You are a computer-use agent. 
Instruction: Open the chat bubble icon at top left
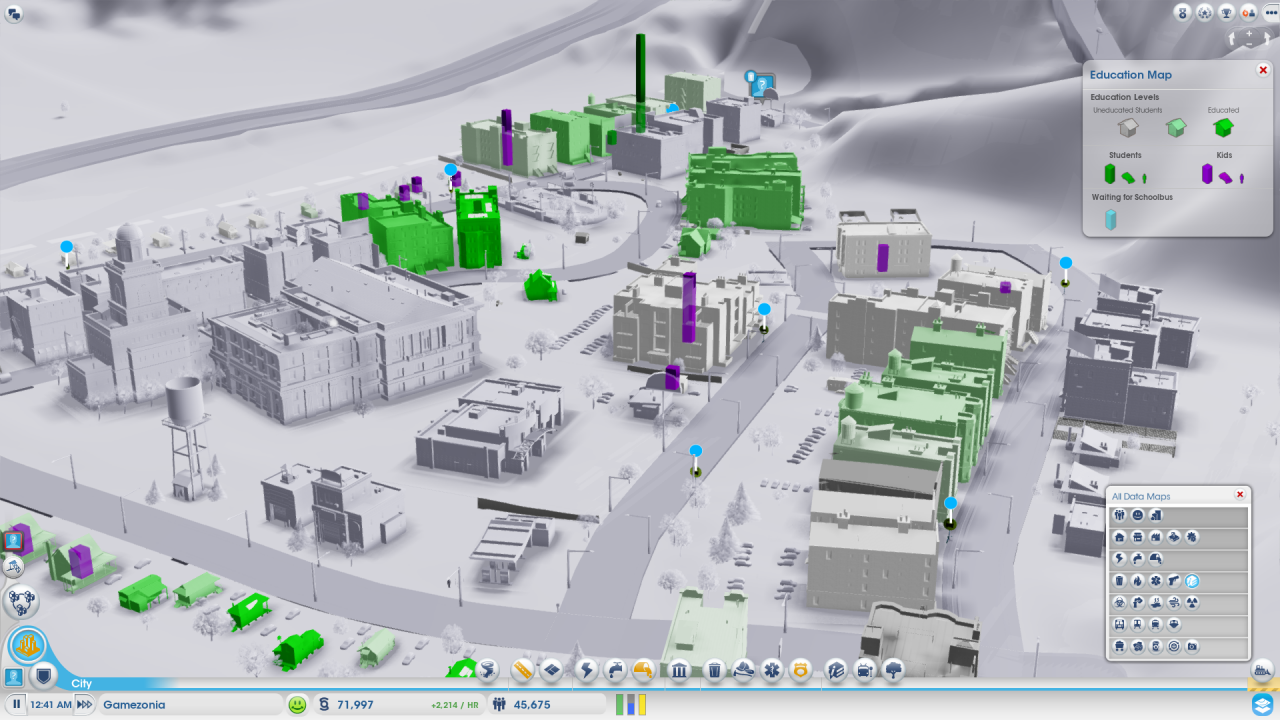(x=13, y=14)
